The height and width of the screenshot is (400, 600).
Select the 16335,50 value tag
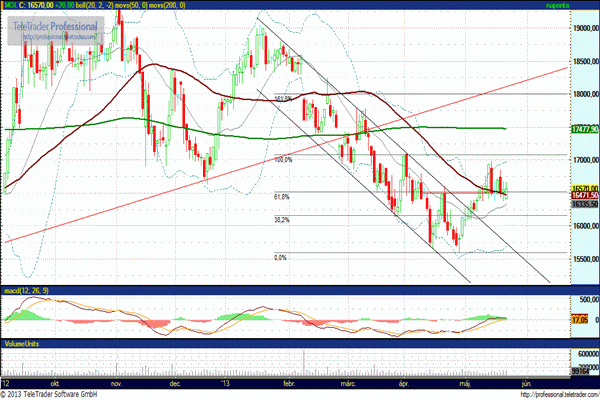(585, 204)
